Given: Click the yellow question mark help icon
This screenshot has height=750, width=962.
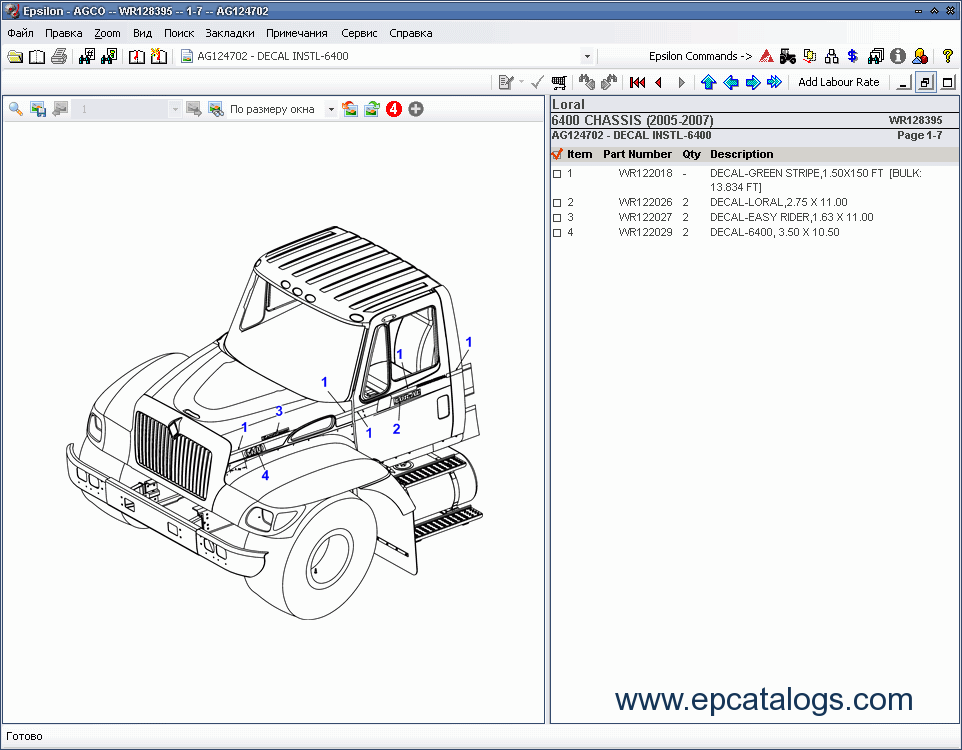Looking at the screenshot, I should [x=947, y=56].
